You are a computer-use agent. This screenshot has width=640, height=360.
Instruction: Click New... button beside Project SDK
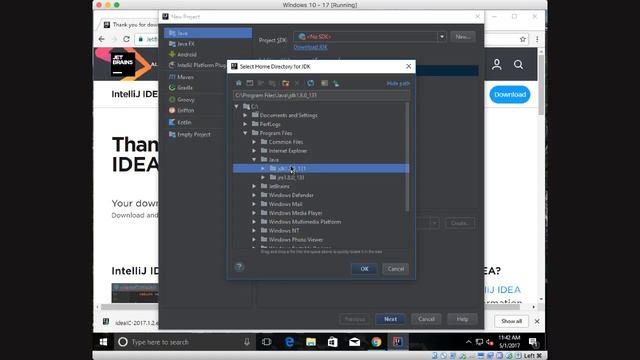[463, 37]
